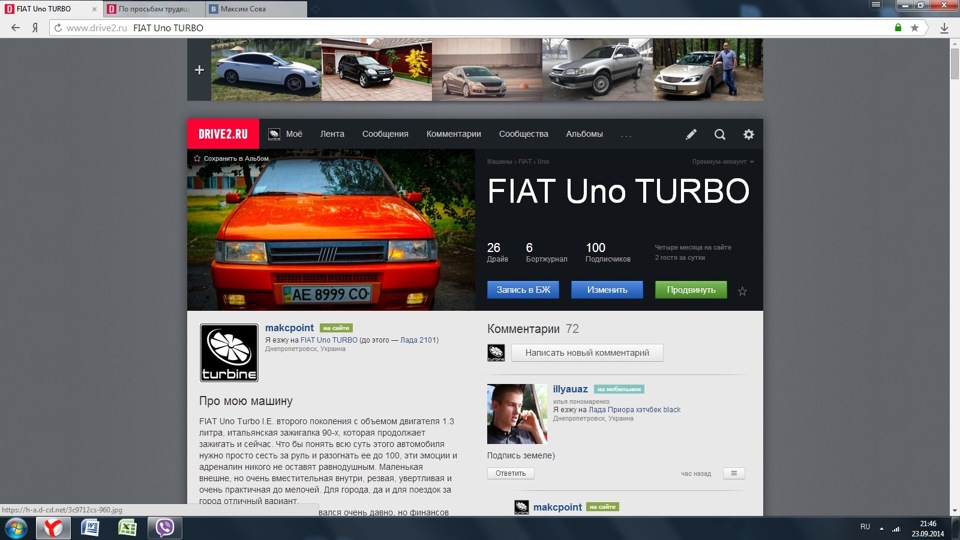The width and height of the screenshot is (960, 540).
Task: Open the pencil write-post icon
Action: coord(691,134)
